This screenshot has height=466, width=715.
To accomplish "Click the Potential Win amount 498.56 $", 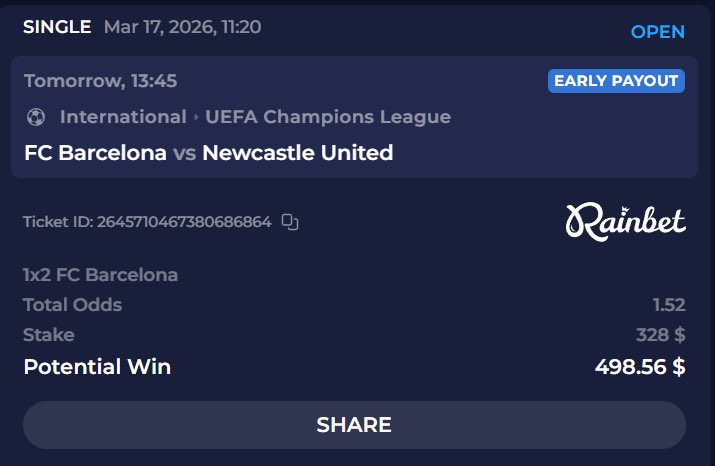I will coord(640,367).
